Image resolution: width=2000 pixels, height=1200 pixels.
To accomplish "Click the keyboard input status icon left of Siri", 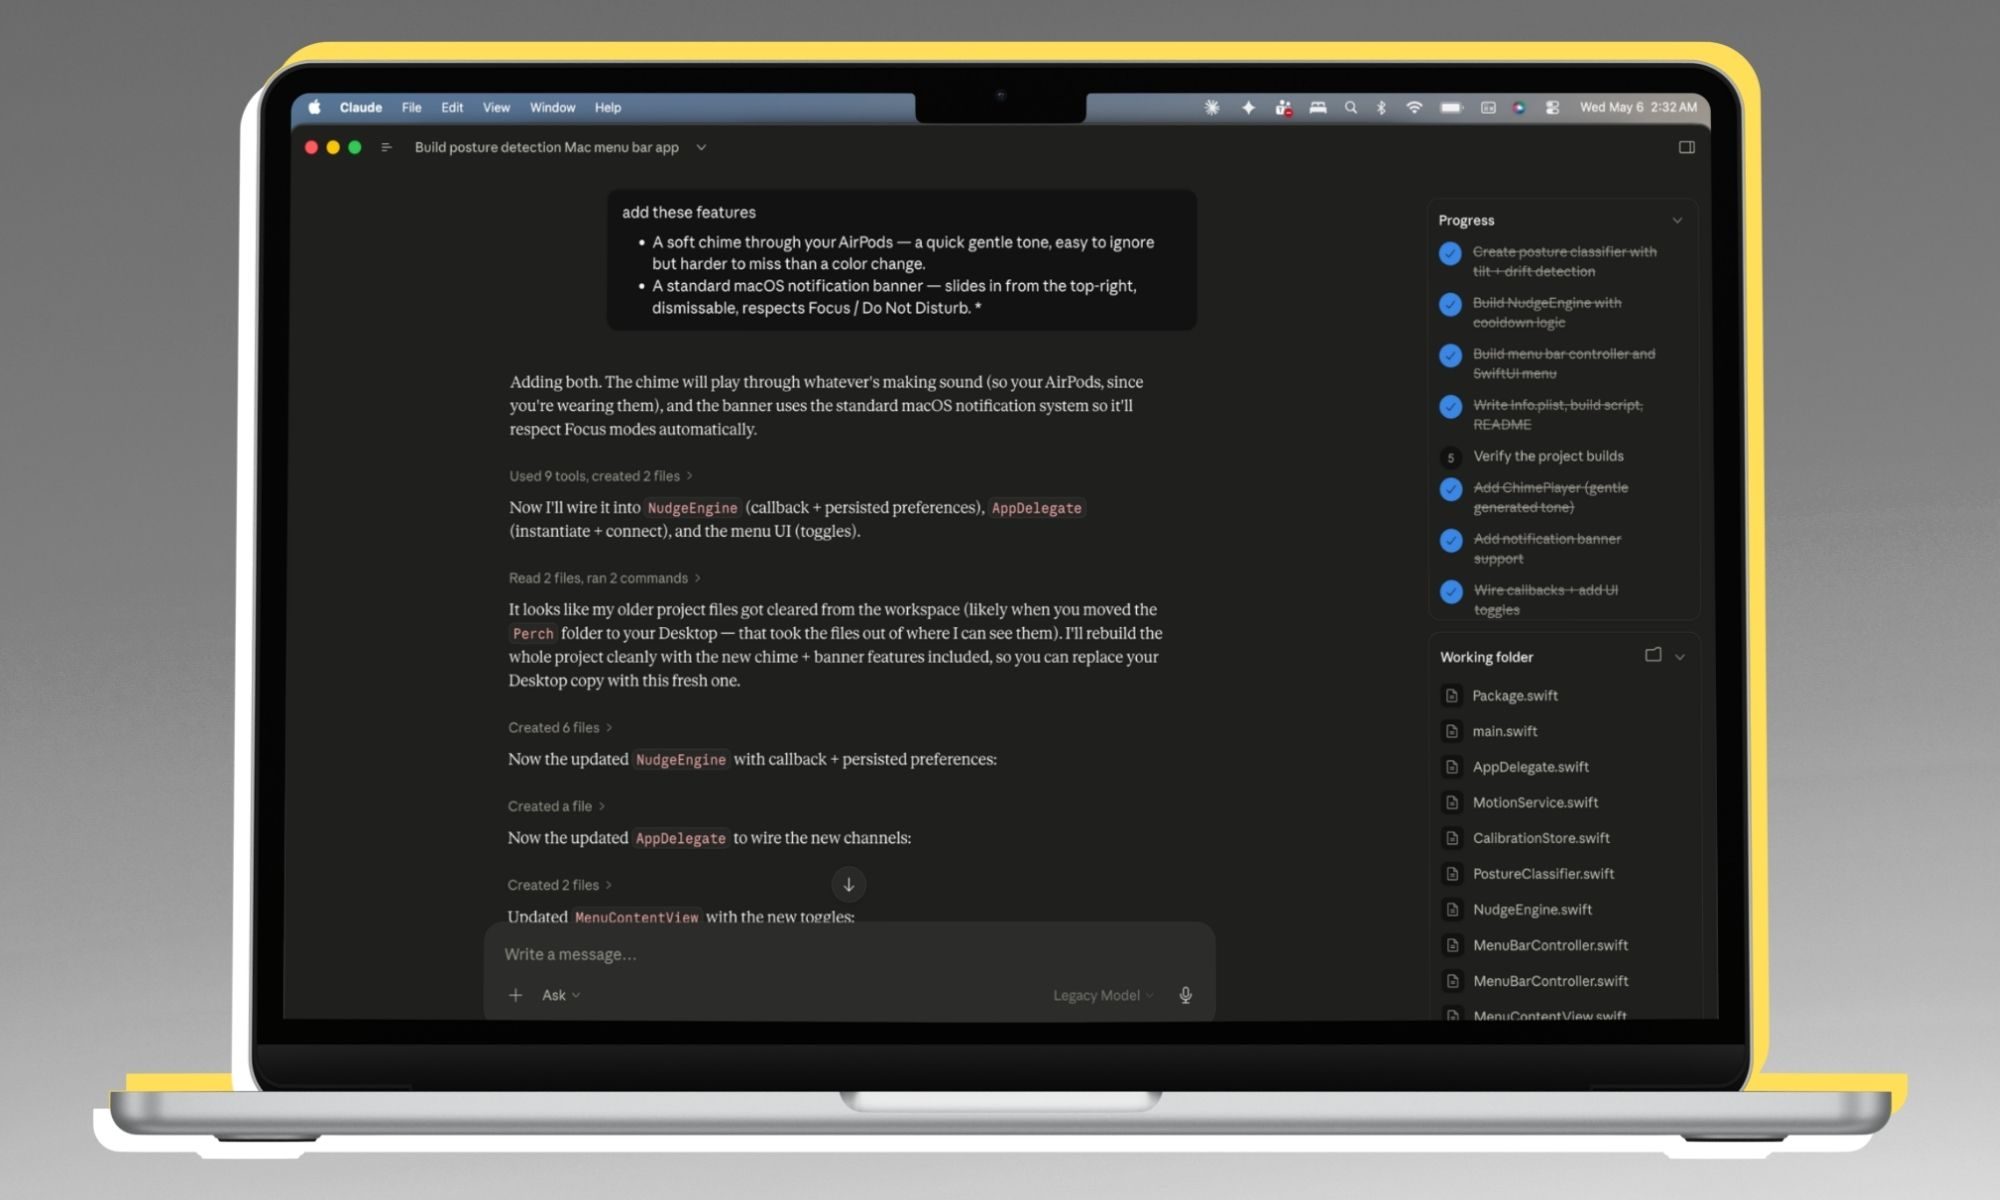I will point(1488,107).
